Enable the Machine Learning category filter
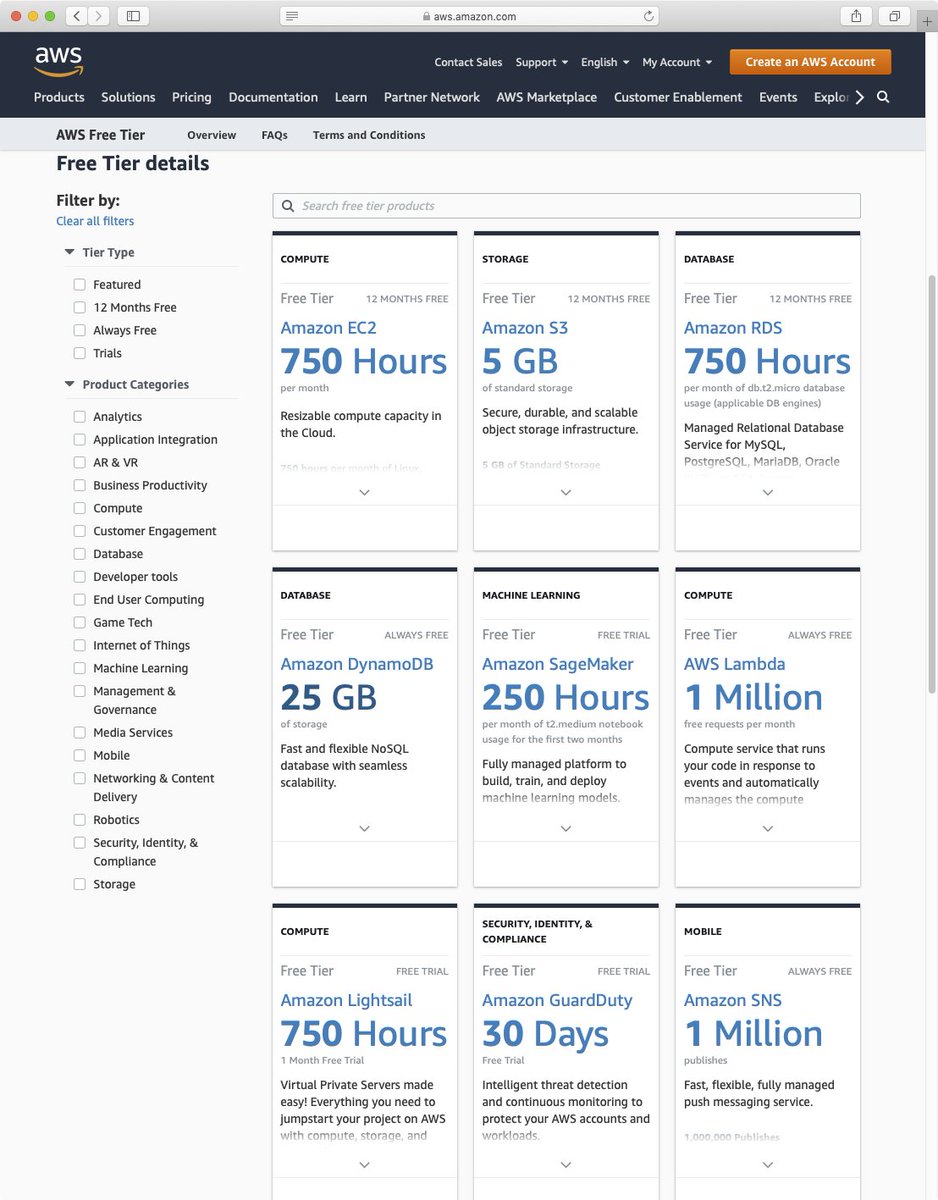The width and height of the screenshot is (938, 1200). 80,668
